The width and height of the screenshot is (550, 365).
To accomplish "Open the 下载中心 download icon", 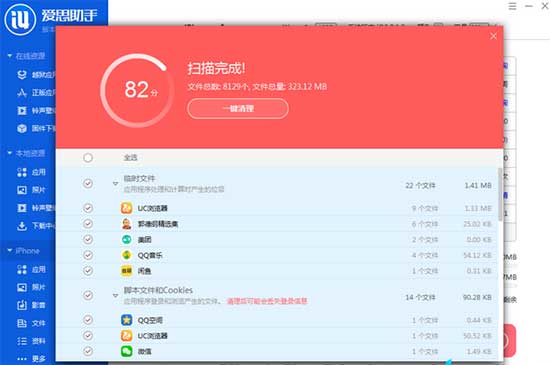I will pyautogui.click(x=22, y=226).
